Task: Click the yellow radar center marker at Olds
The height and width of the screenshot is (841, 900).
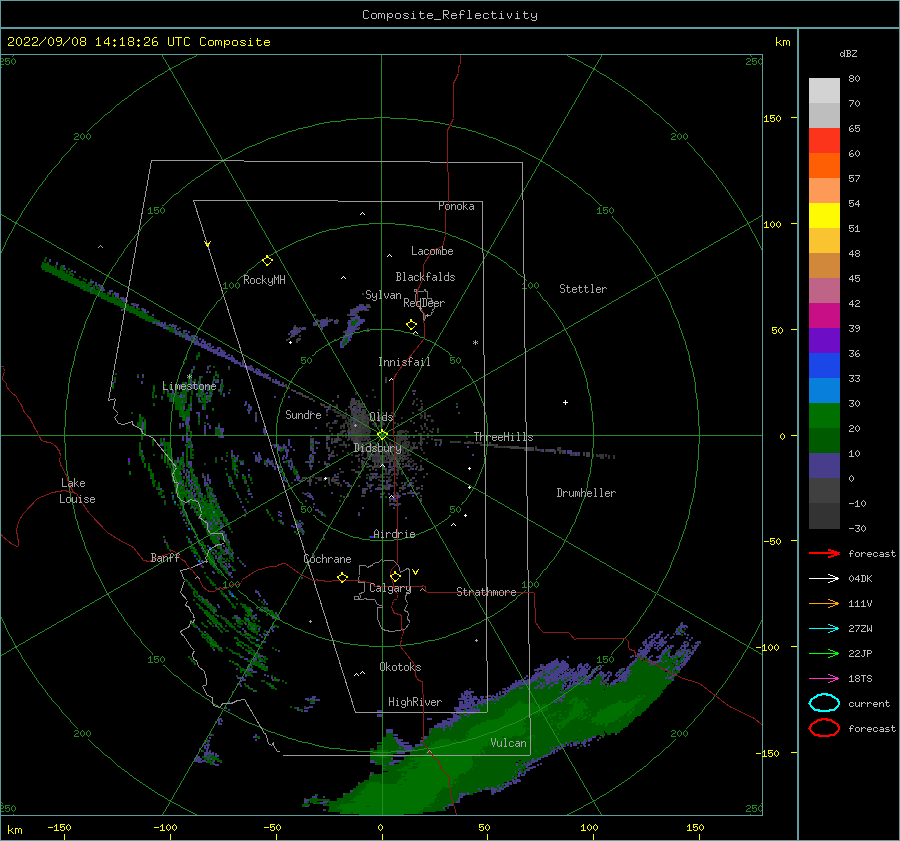Action: [x=382, y=435]
